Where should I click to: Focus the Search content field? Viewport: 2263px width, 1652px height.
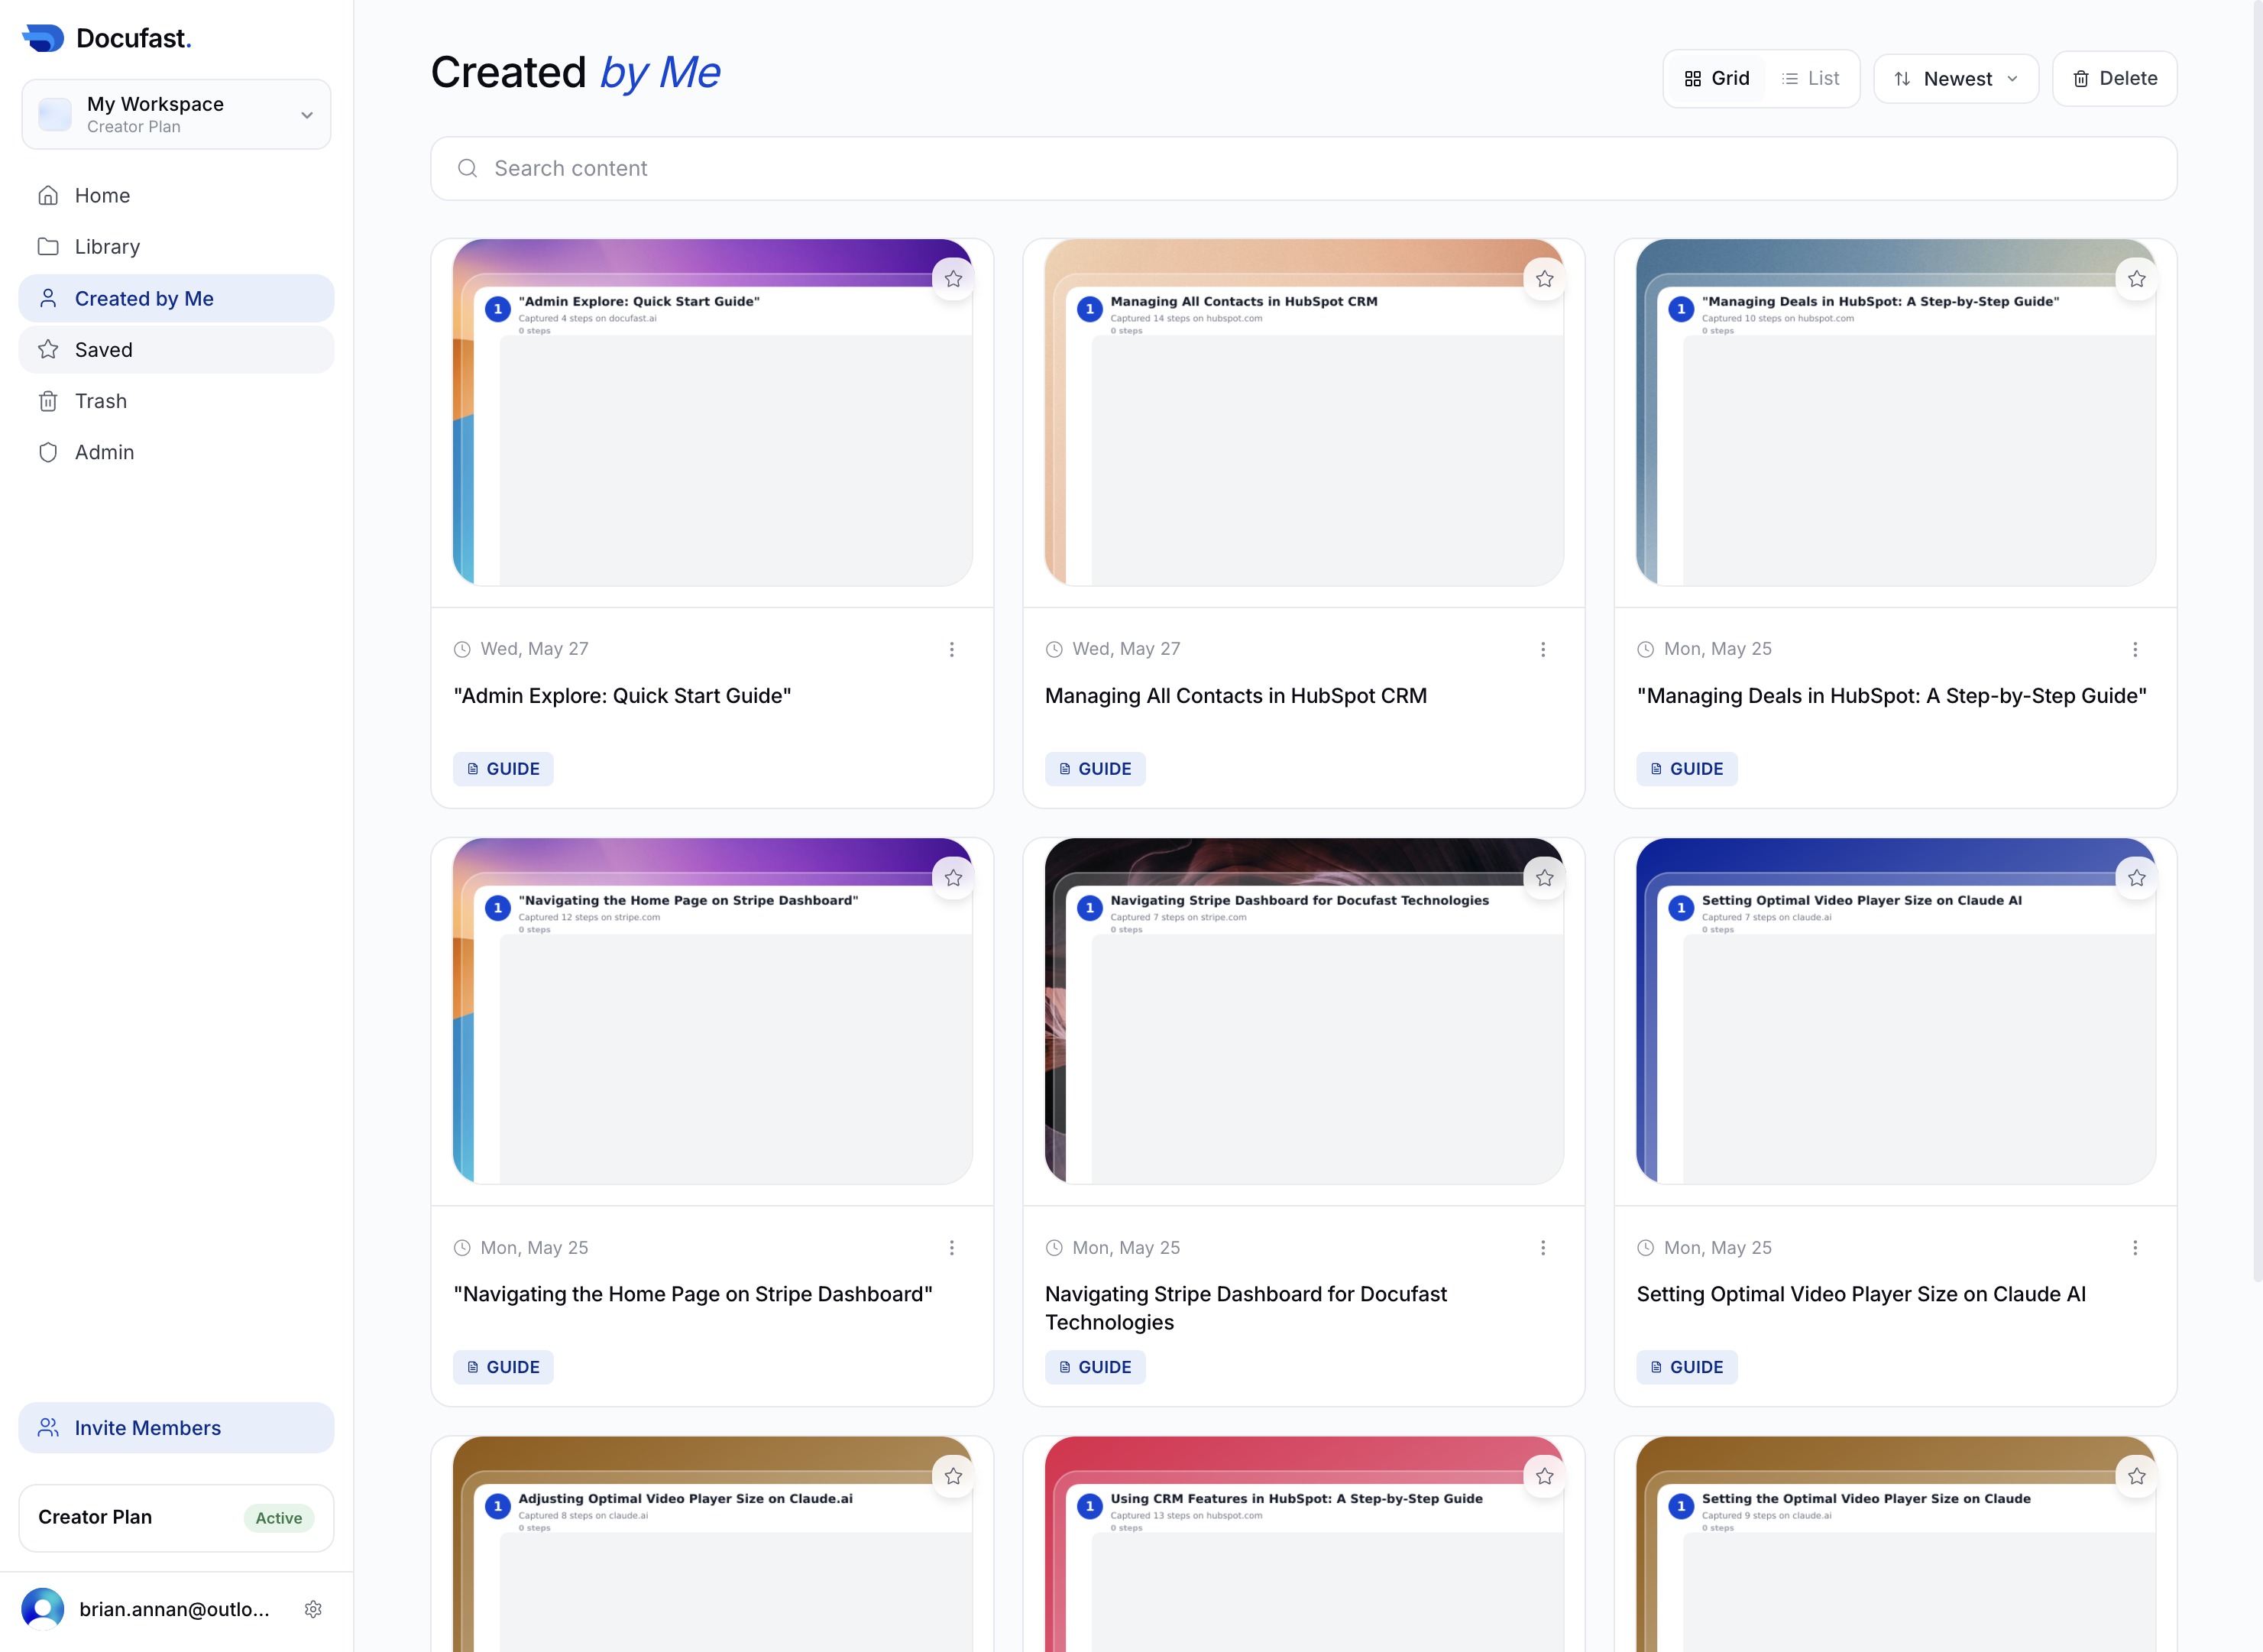click(x=1304, y=168)
